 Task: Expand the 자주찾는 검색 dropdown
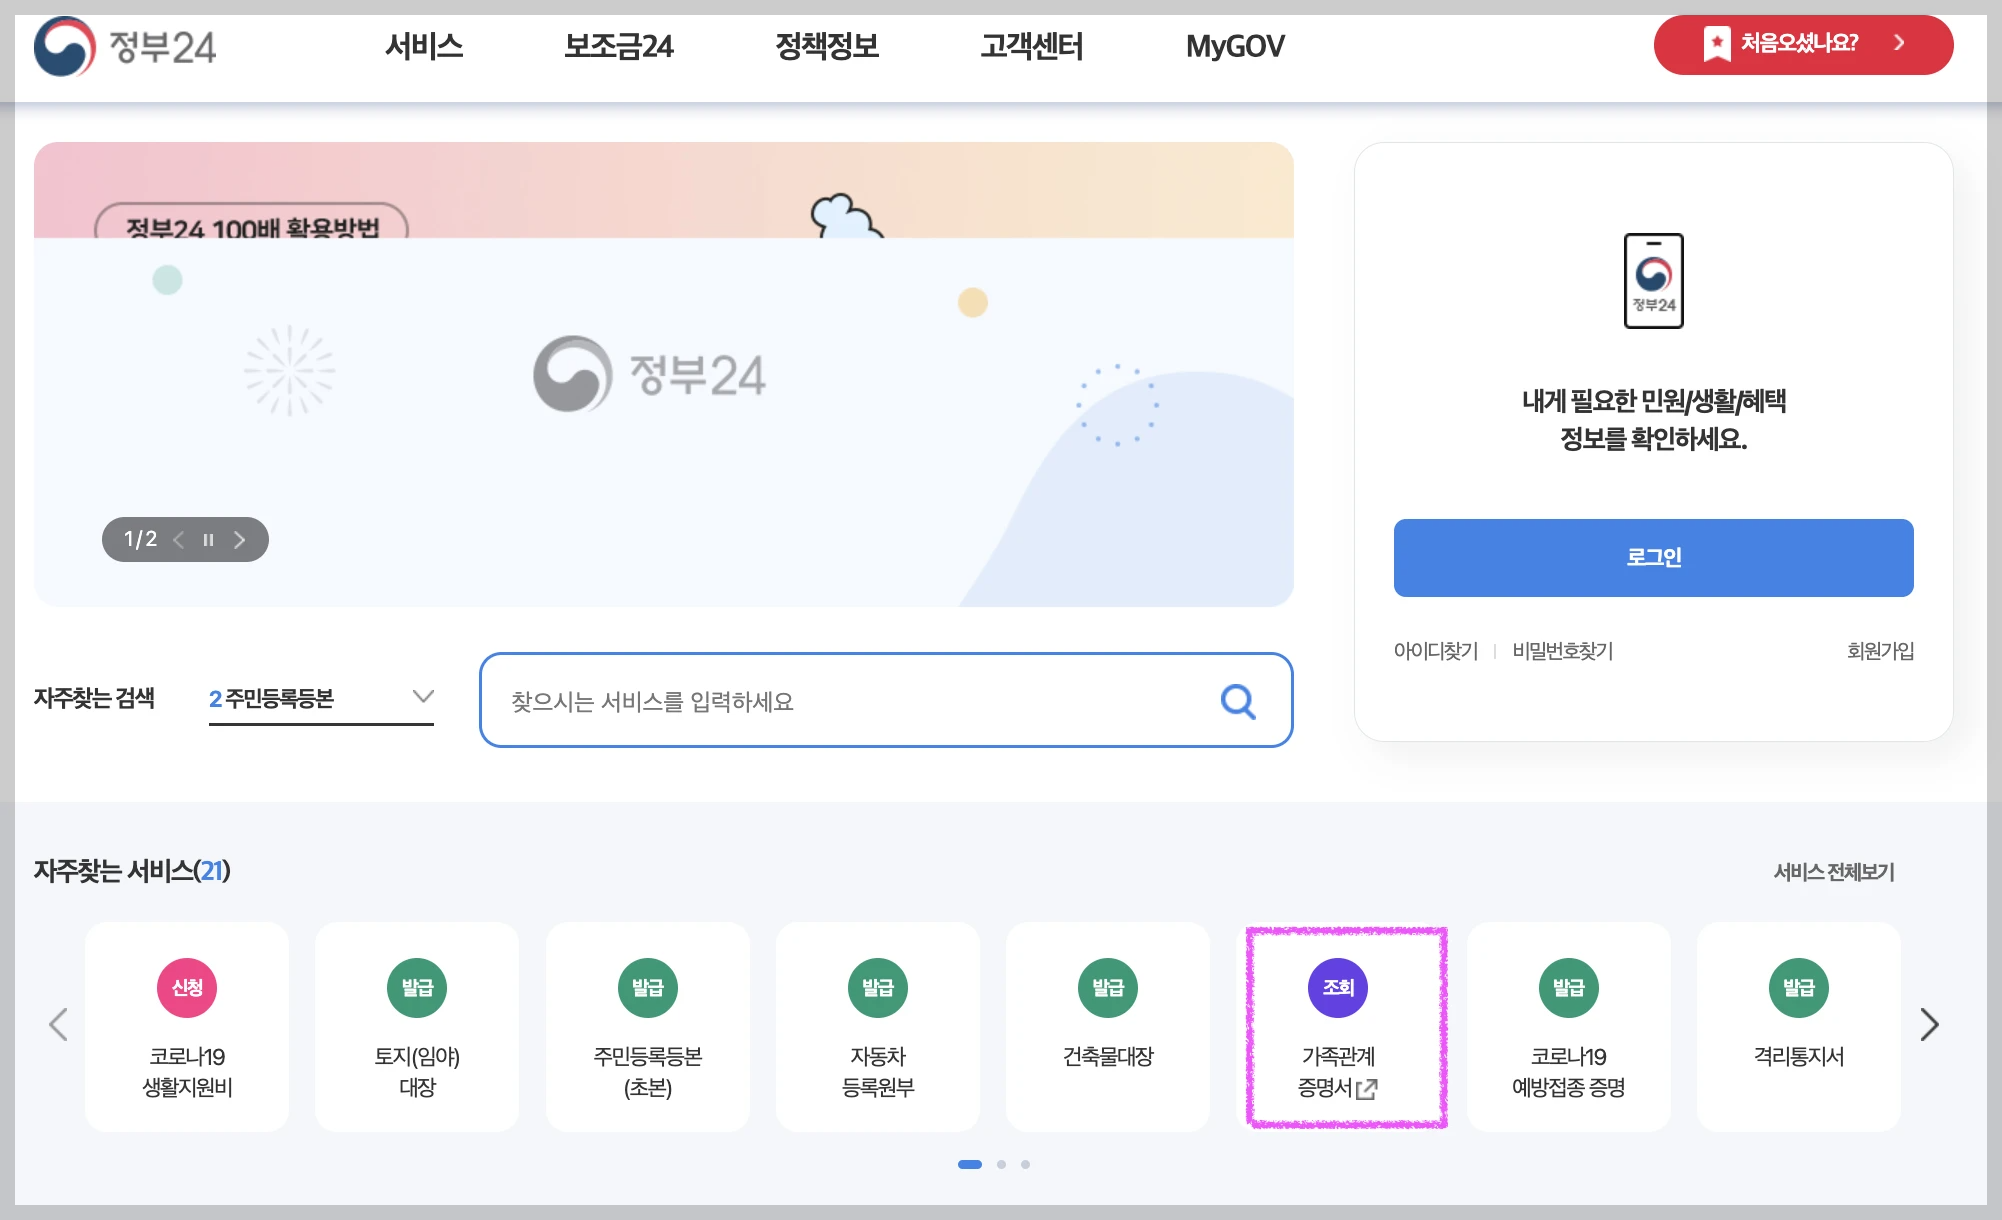(x=423, y=696)
